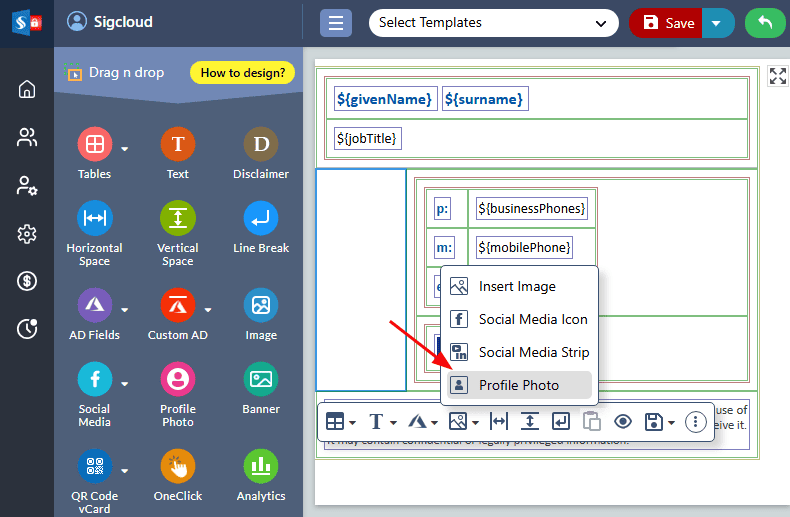Click the Disclaimer element icon

(261, 145)
